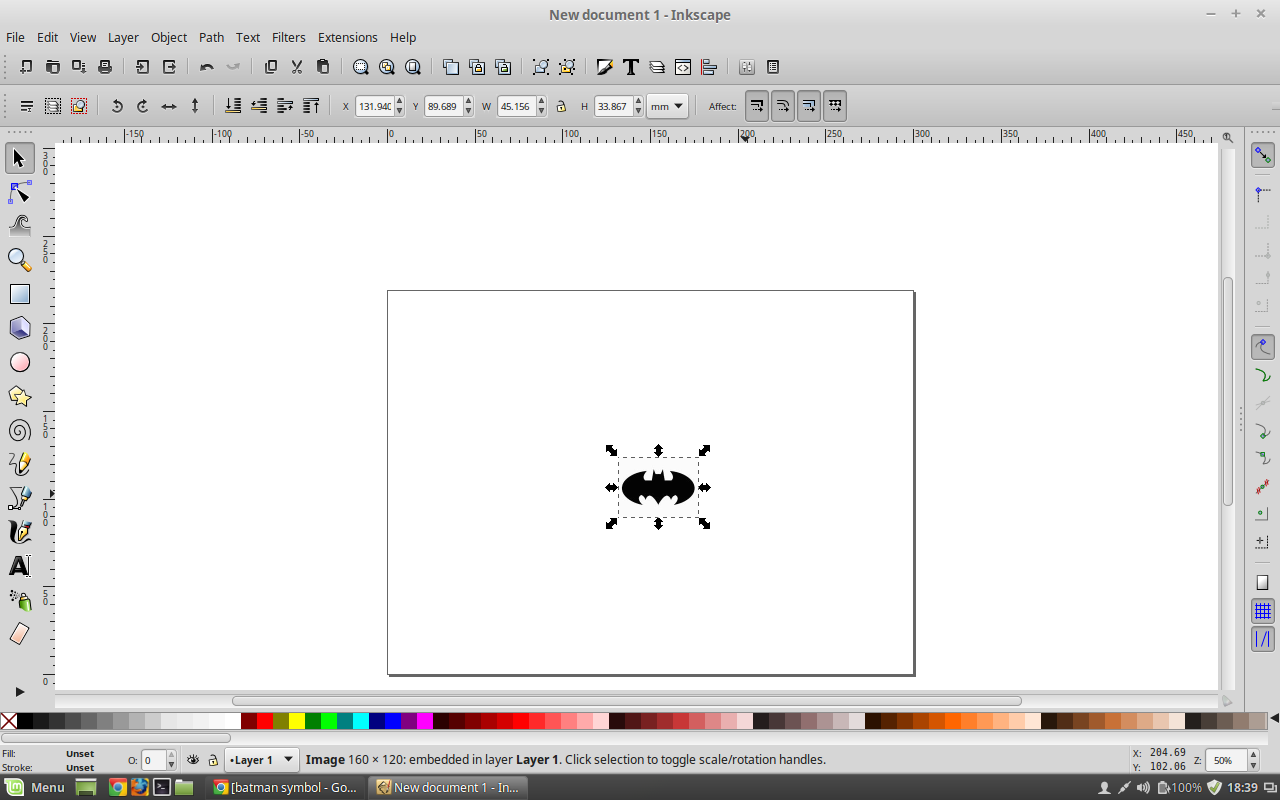The width and height of the screenshot is (1280, 800).
Task: Open the Object menu
Action: tap(169, 37)
